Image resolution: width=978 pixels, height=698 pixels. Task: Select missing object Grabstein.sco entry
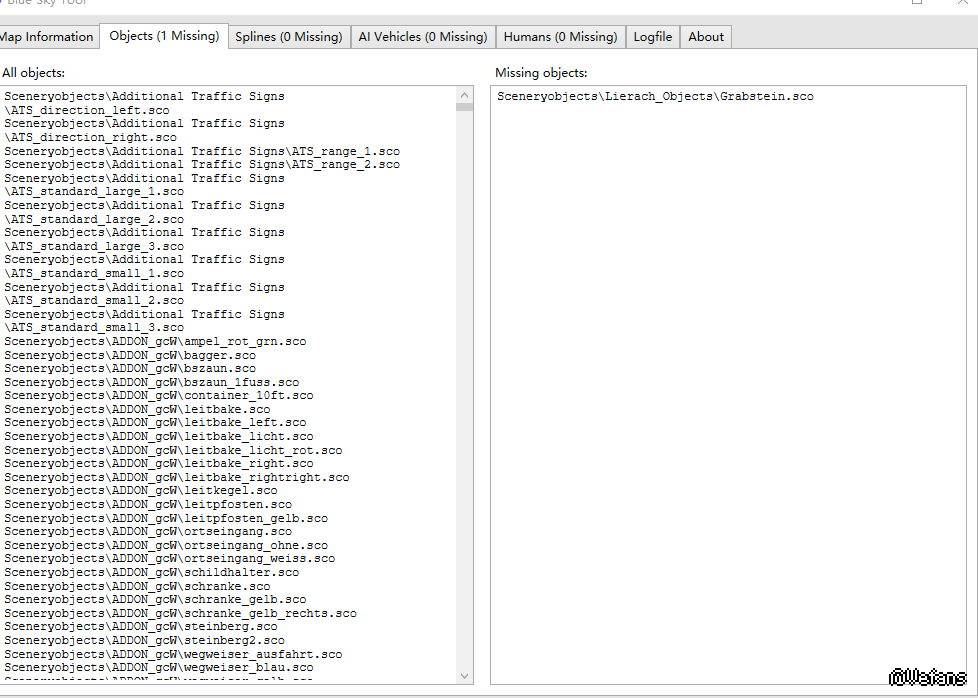655,97
